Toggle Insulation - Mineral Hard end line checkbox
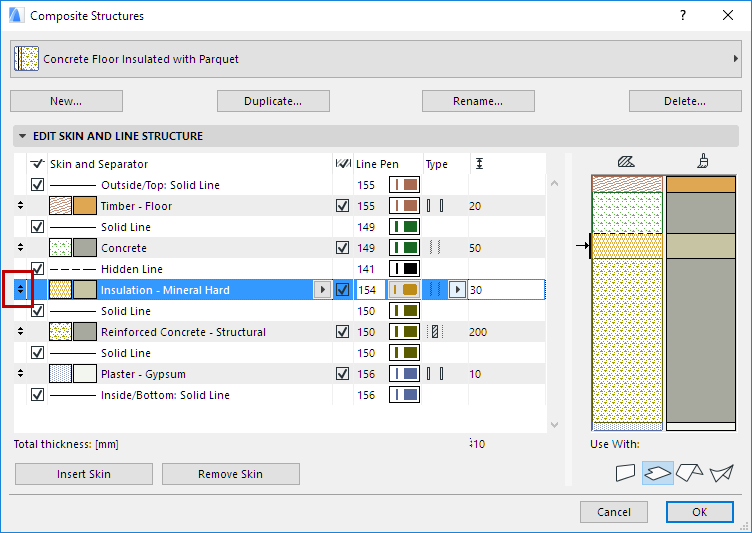The height and width of the screenshot is (533, 752). coord(342,290)
